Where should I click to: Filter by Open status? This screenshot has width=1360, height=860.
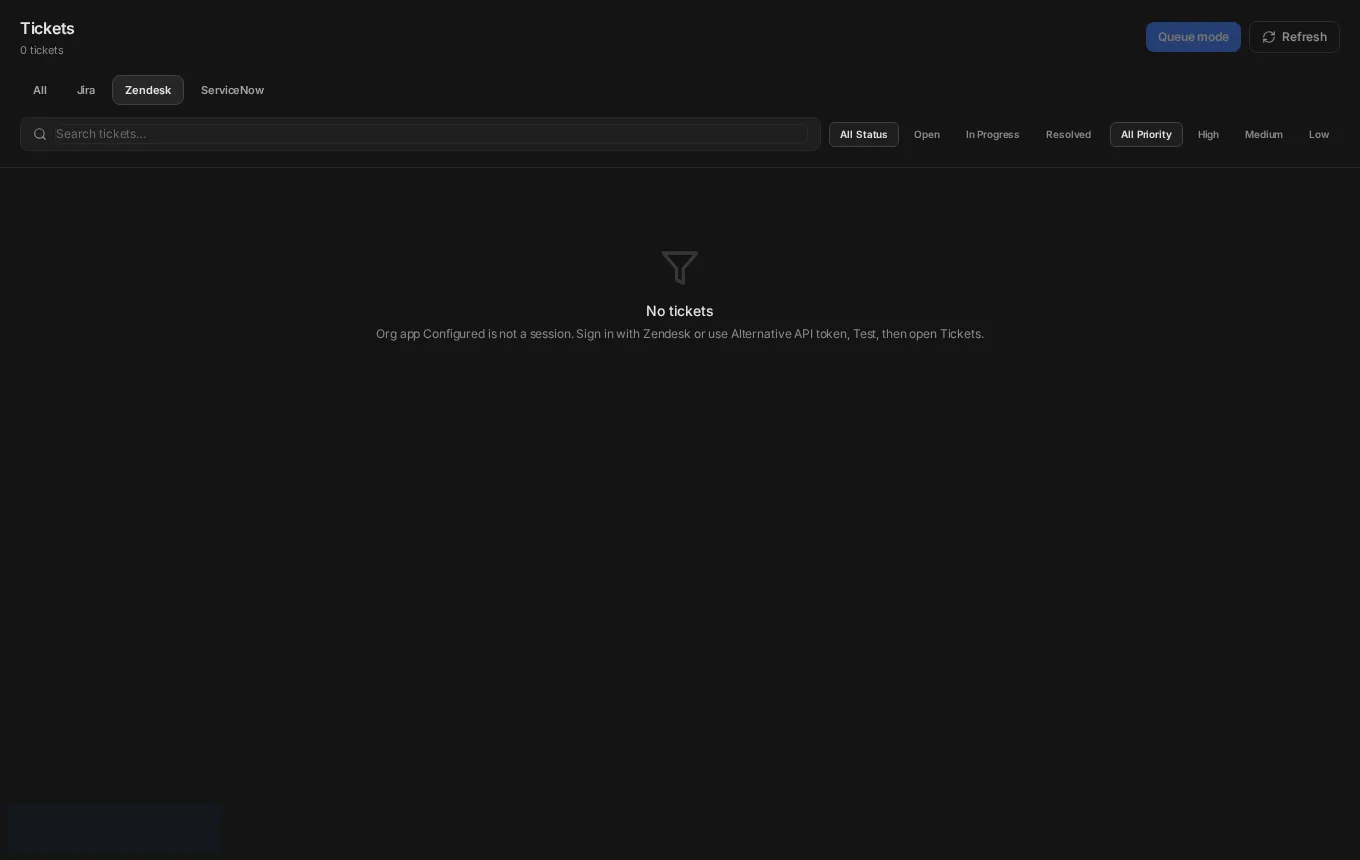pos(927,135)
